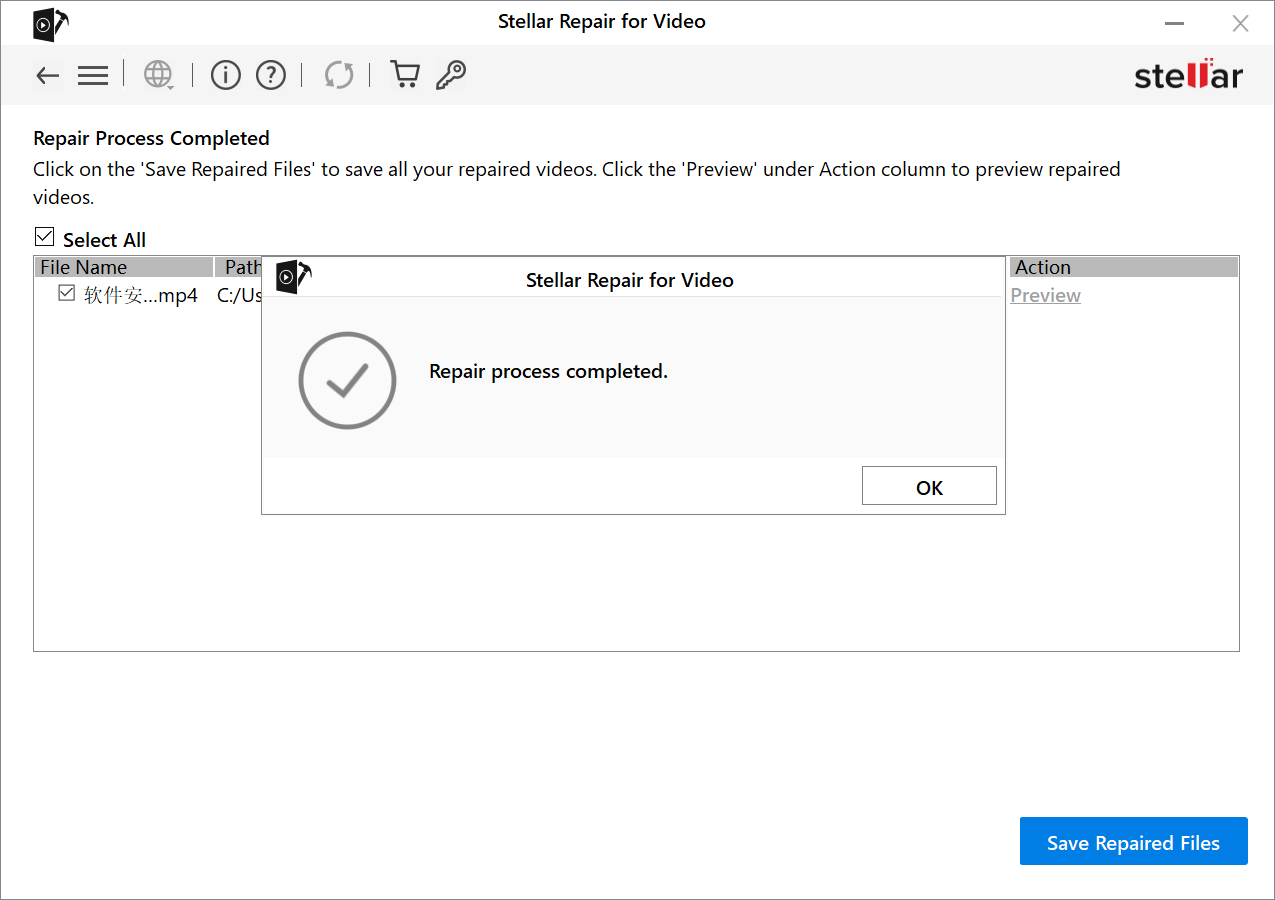This screenshot has width=1275, height=900.
Task: Open the Help question mark icon
Action: [x=271, y=75]
